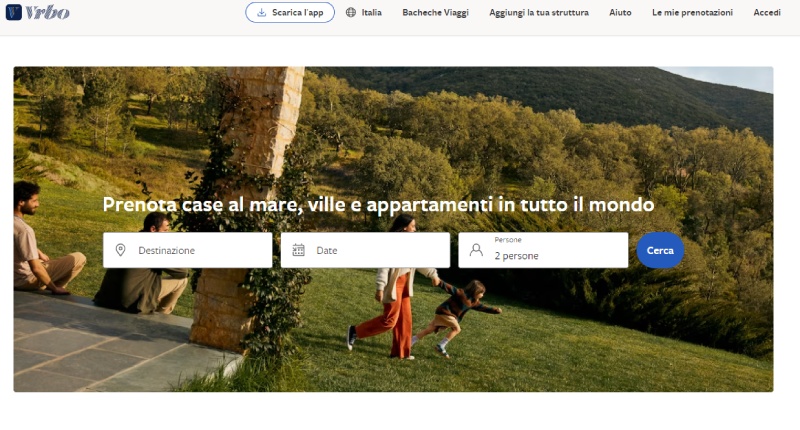Click the person icon in the Persone field
This screenshot has height=430, width=800.
pos(476,250)
